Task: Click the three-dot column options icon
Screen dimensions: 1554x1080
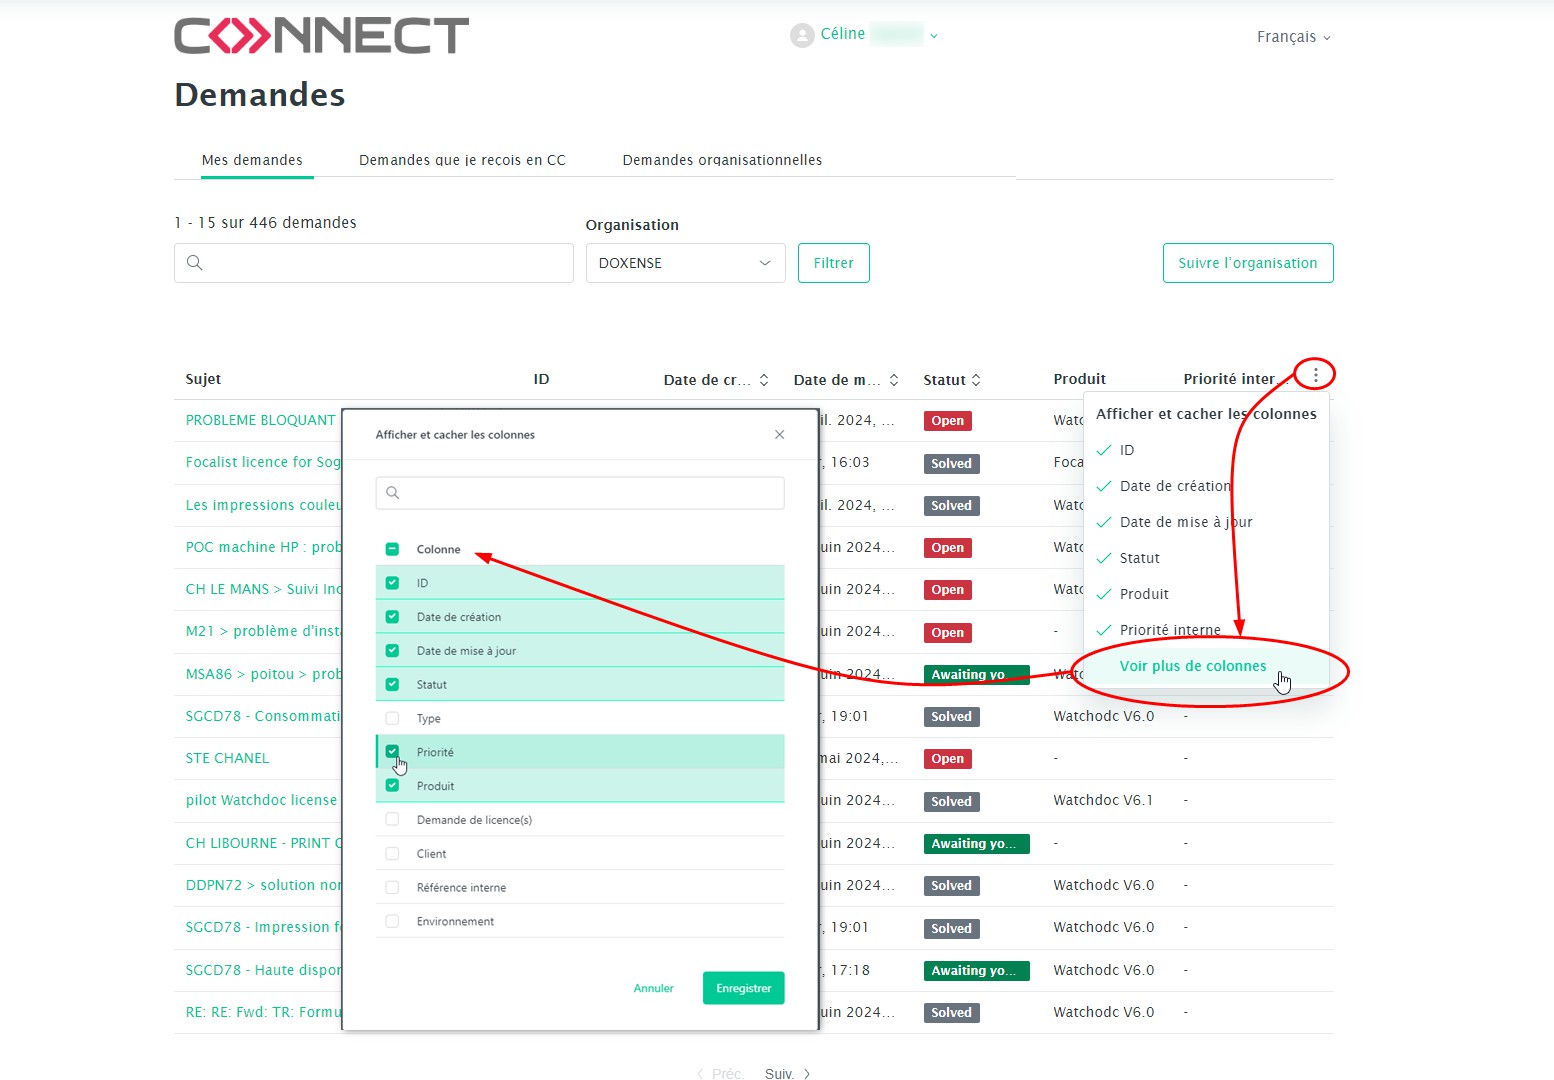Action: [x=1315, y=375]
